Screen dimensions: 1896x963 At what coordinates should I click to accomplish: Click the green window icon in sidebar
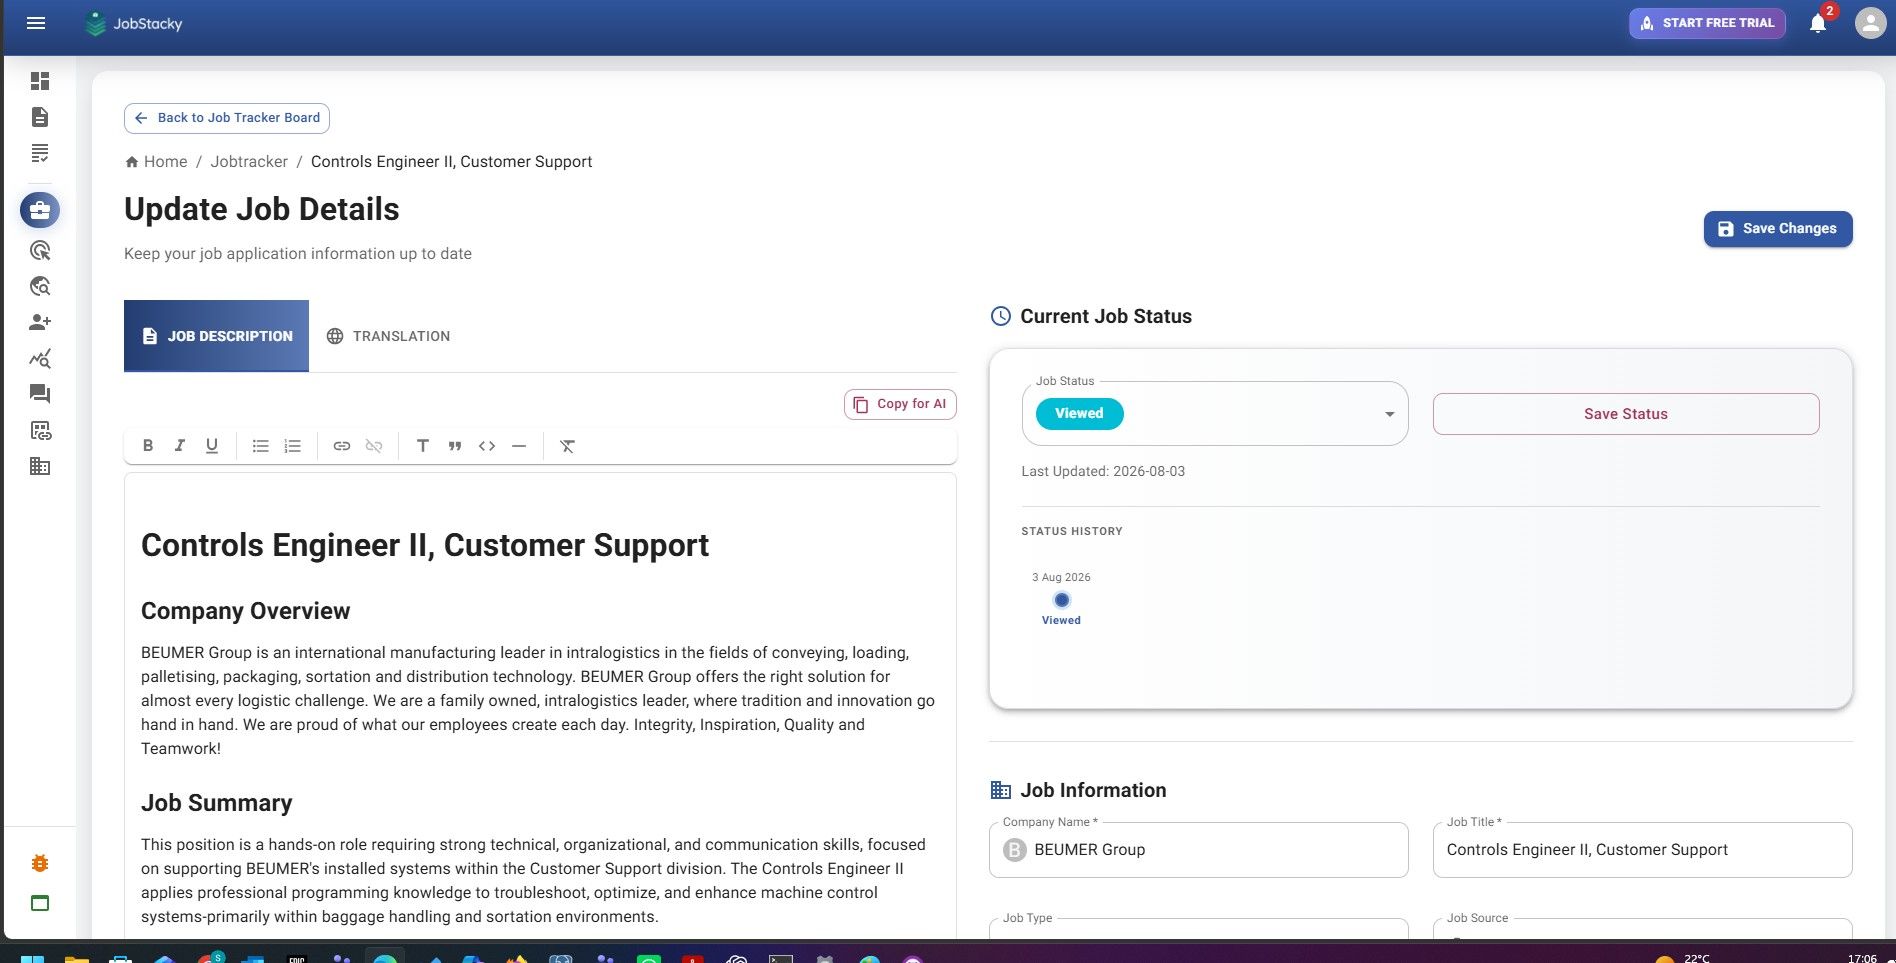(40, 903)
